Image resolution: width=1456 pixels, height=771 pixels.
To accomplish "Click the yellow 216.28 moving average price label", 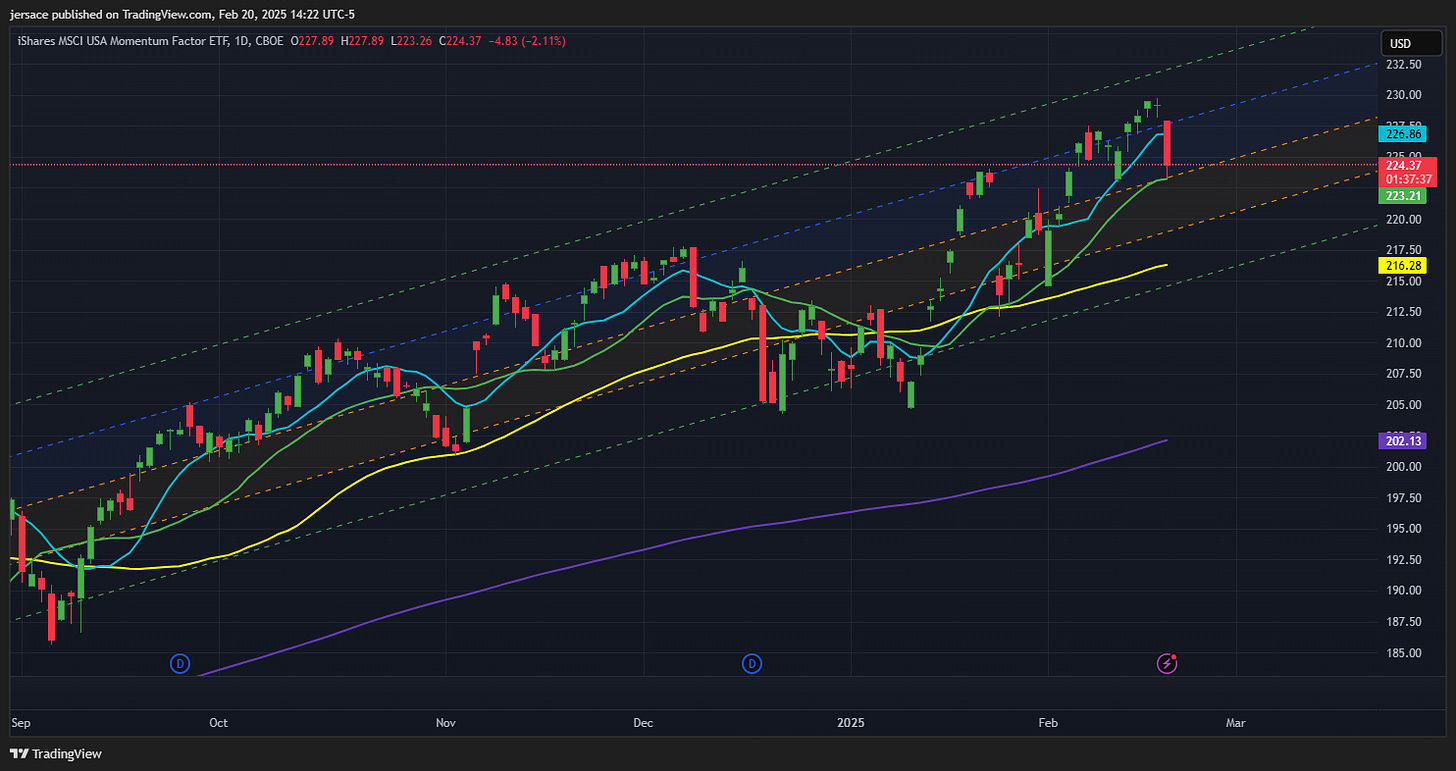I will [x=1405, y=265].
